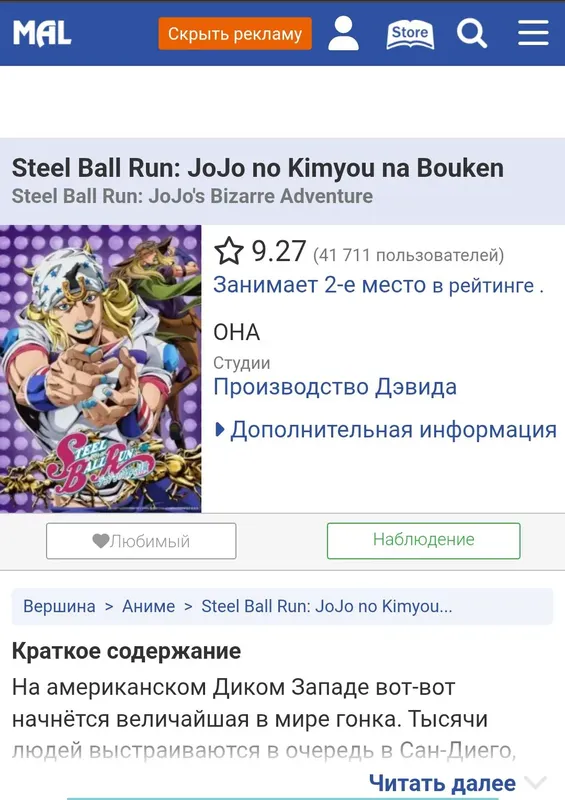Open studio link Производство Дэвида
This screenshot has height=800, width=565.
pyautogui.click(x=335, y=387)
